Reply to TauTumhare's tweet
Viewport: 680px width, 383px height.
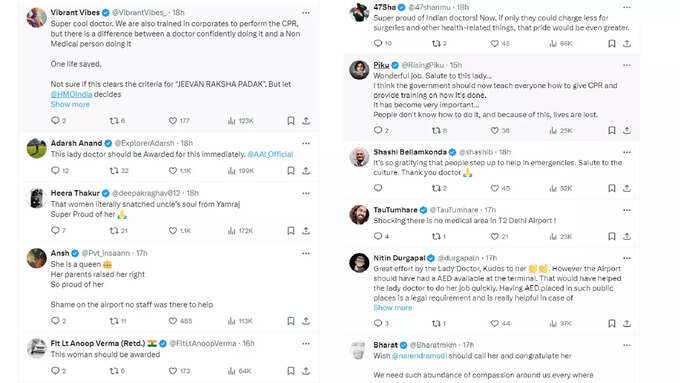coord(378,236)
